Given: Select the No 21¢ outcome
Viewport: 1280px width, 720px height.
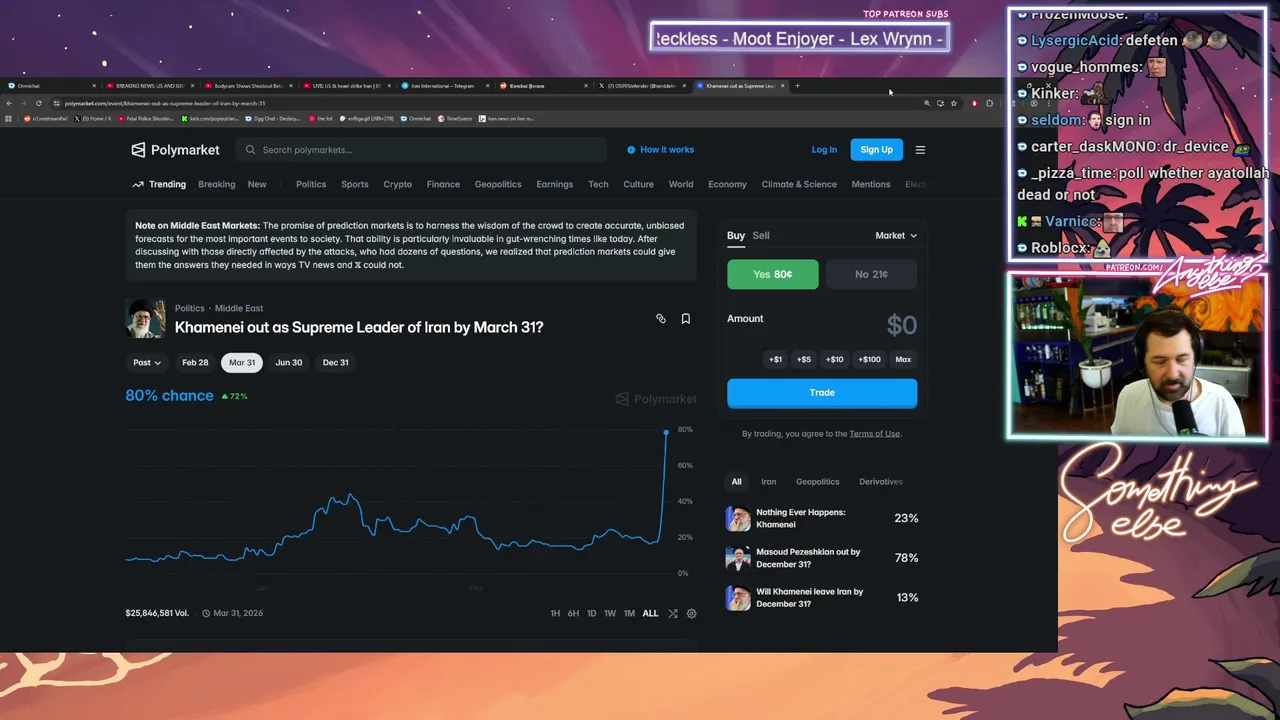Looking at the screenshot, I should (x=871, y=274).
